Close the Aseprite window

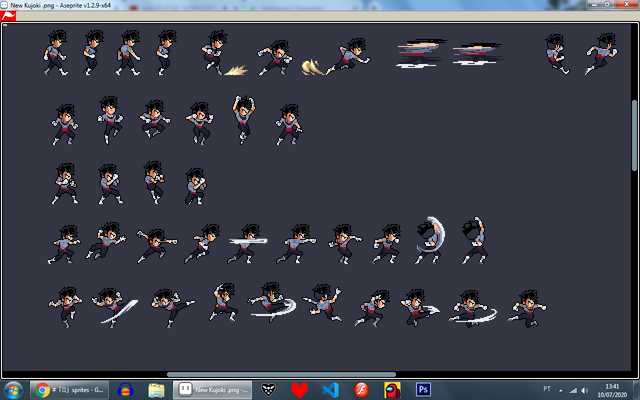click(626, 4)
